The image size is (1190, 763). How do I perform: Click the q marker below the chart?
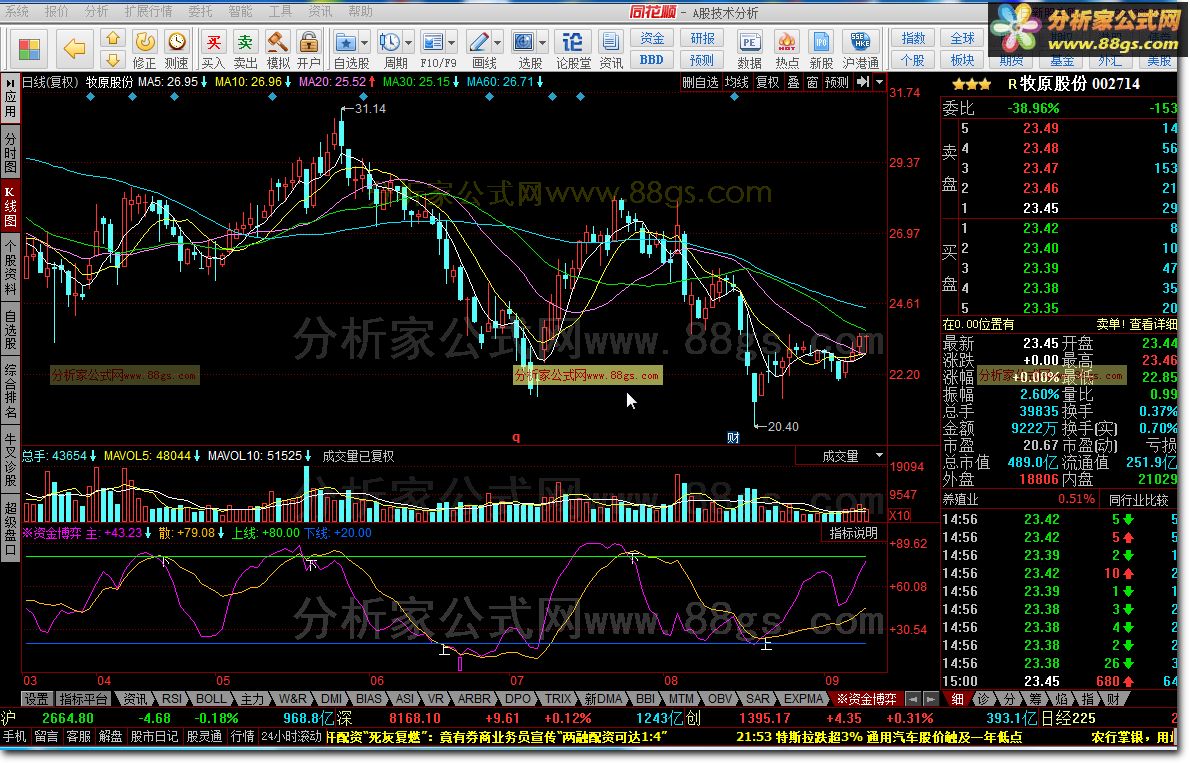click(516, 437)
